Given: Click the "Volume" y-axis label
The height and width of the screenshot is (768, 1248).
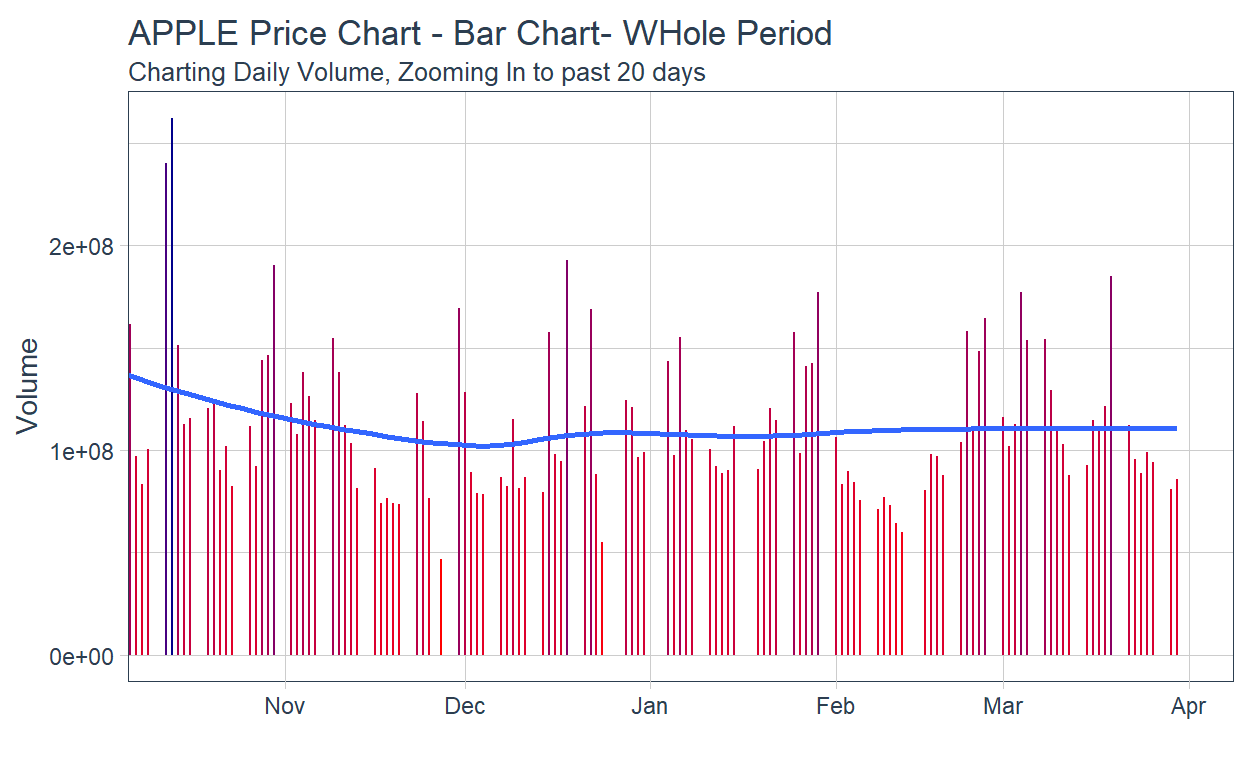Looking at the screenshot, I should [x=29, y=386].
